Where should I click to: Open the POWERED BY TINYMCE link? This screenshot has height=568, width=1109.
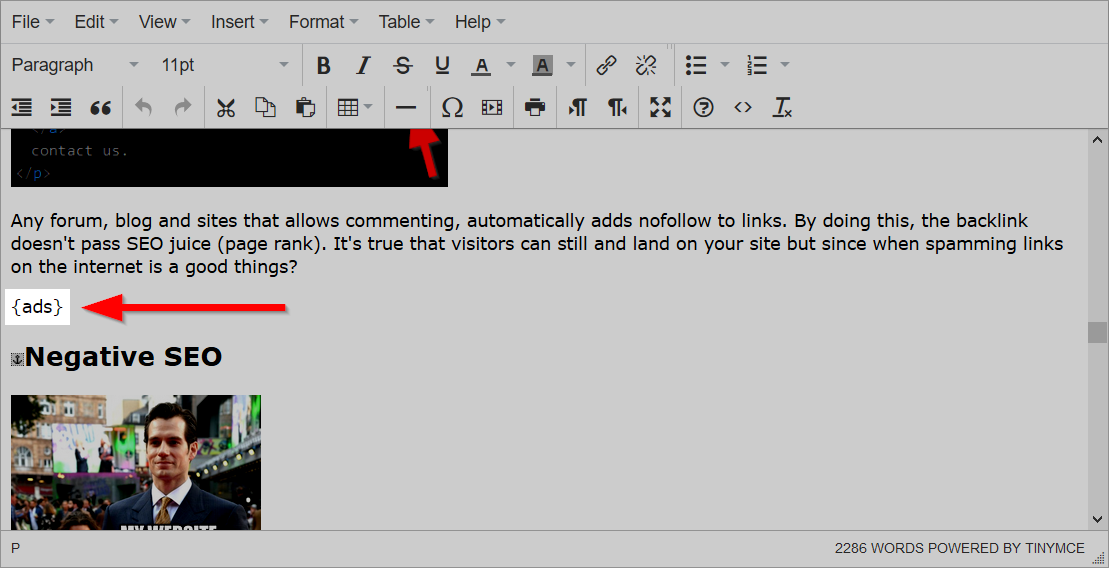(x=1006, y=548)
